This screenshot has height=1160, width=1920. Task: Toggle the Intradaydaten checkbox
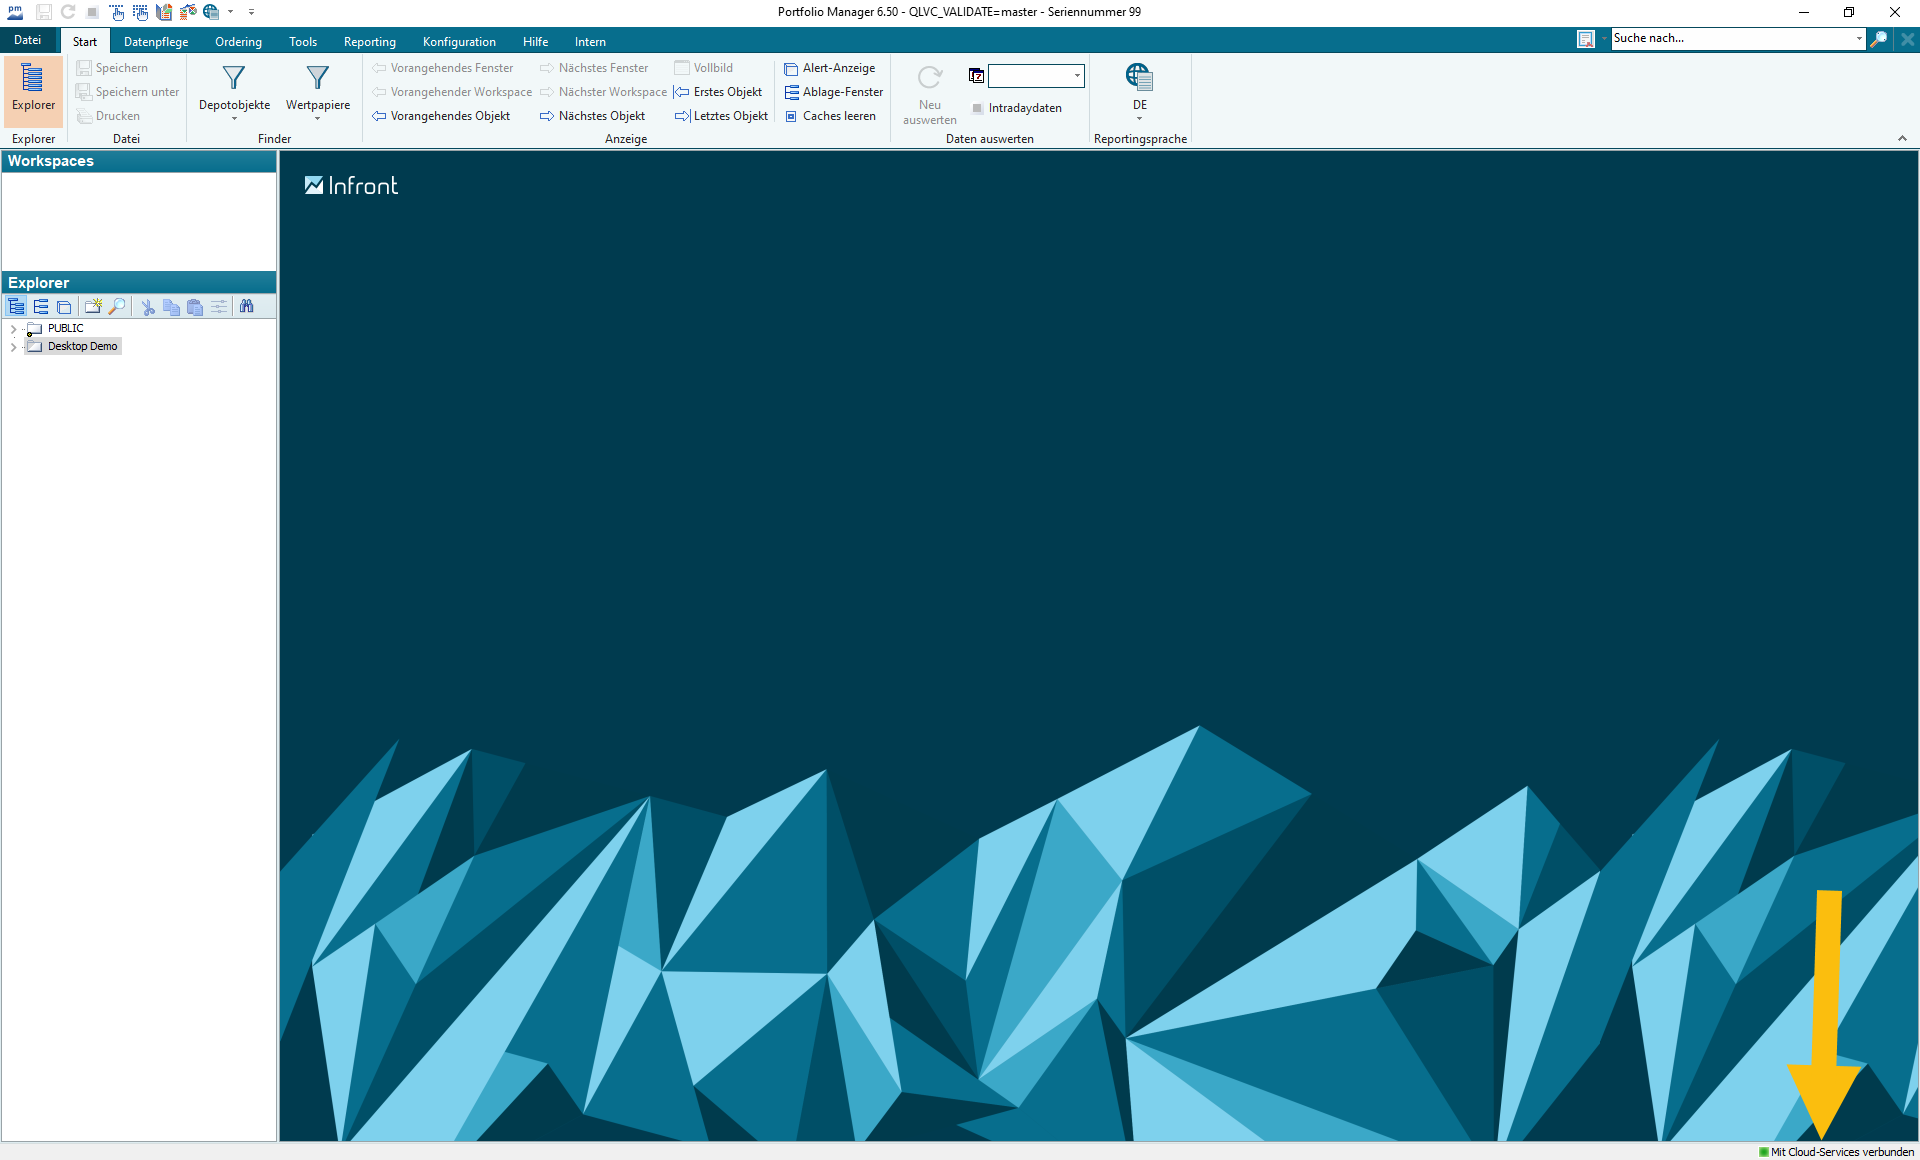point(977,108)
